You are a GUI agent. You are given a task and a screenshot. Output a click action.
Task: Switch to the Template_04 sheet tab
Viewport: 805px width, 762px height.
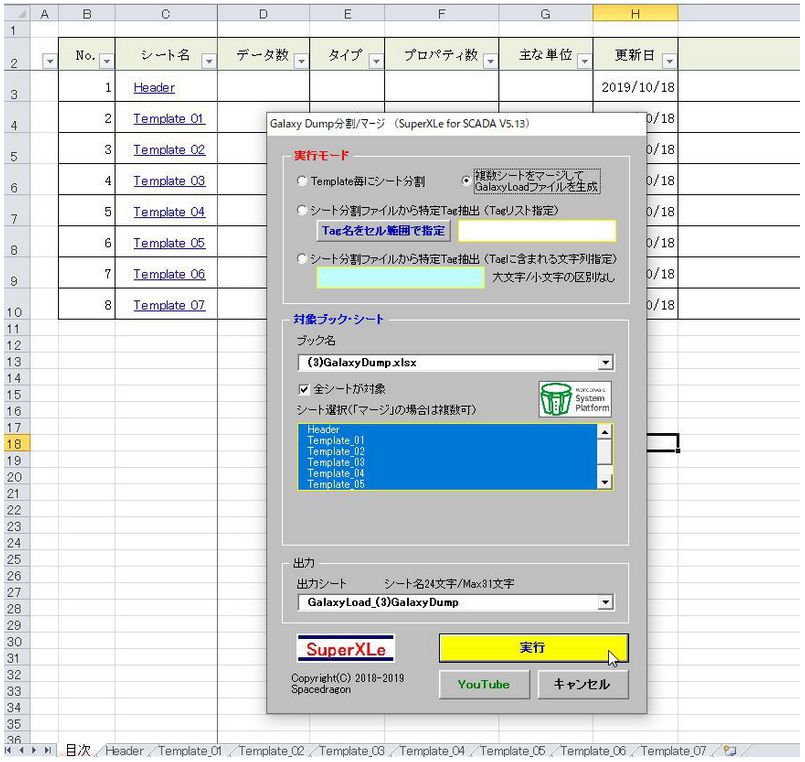432,751
